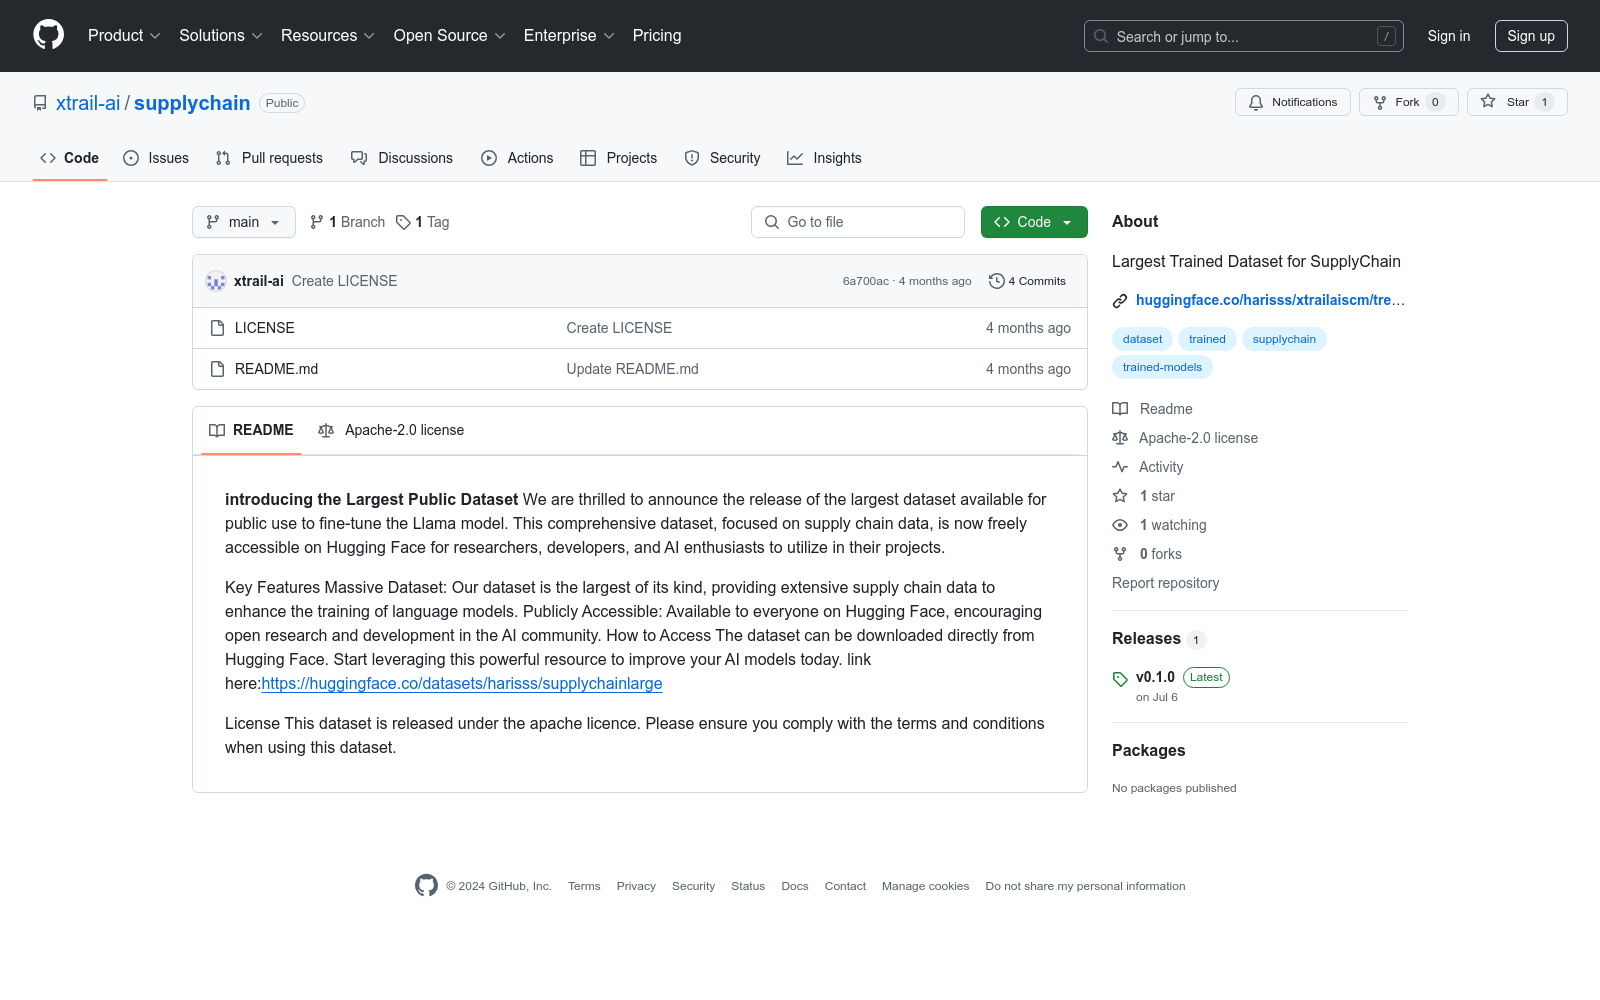View the 4 Commits history
The width and height of the screenshot is (1600, 1000).
click(x=1027, y=281)
